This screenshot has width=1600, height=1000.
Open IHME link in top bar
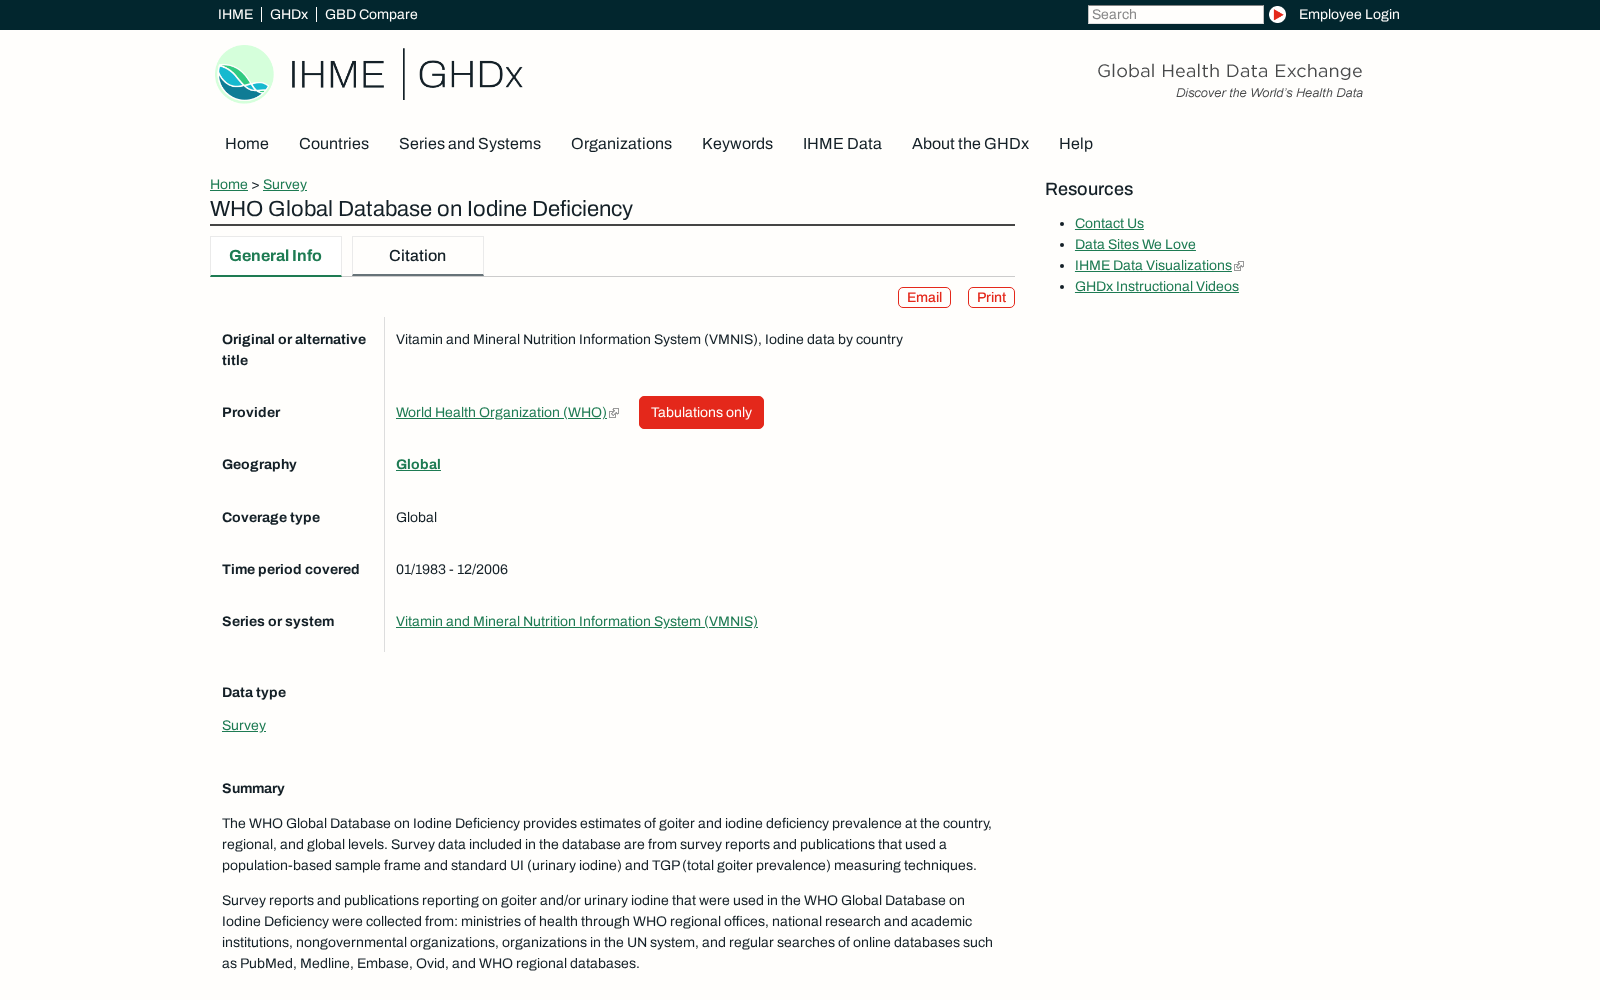(235, 15)
